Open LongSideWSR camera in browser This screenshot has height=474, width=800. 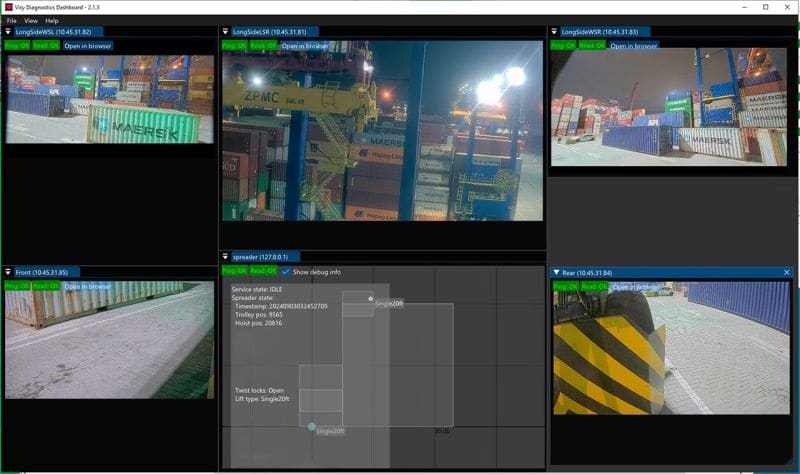pos(634,46)
